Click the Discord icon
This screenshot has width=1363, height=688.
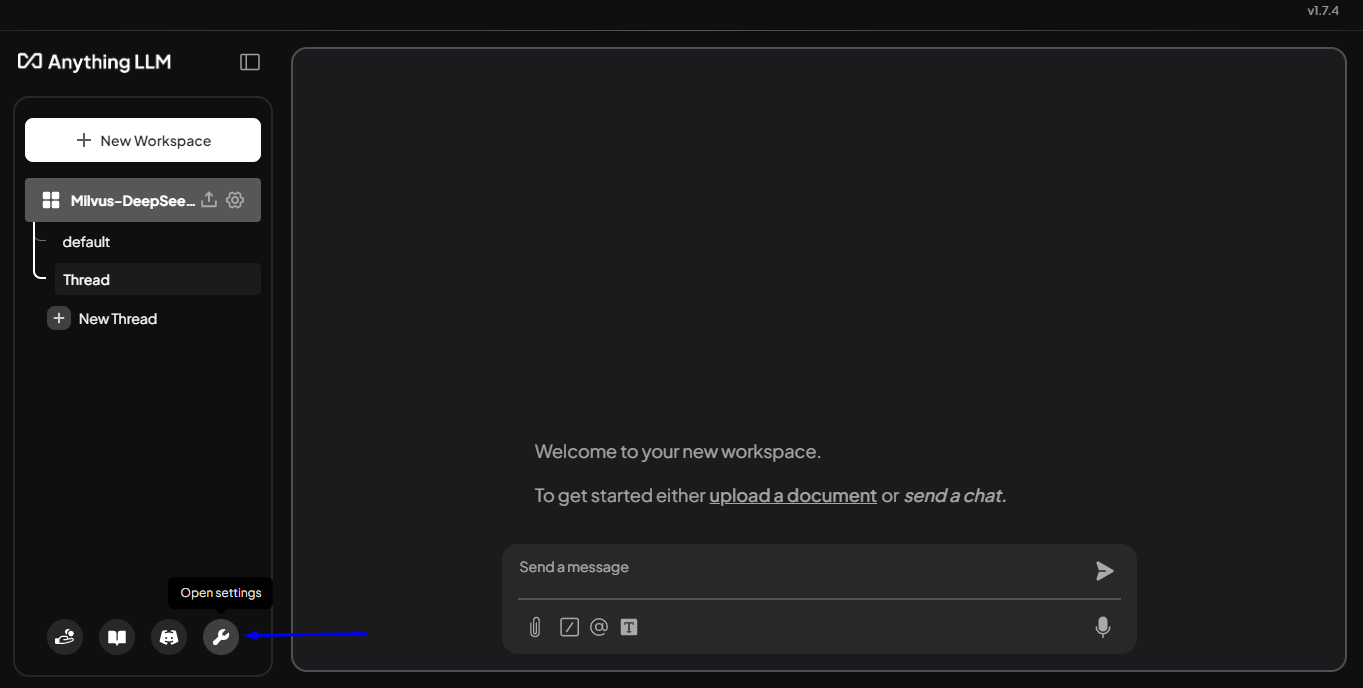pyautogui.click(x=169, y=637)
